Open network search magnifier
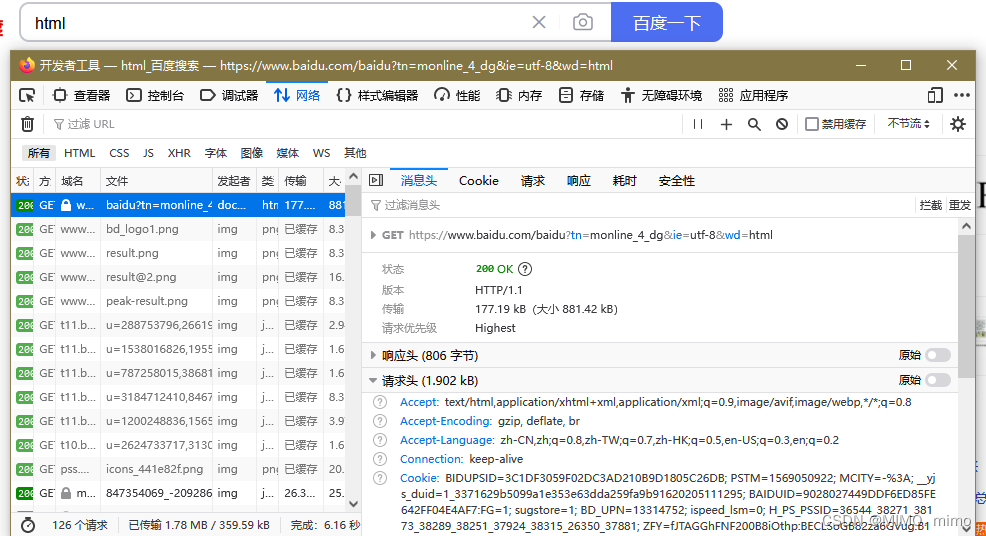986x536 pixels. pyautogui.click(x=754, y=125)
